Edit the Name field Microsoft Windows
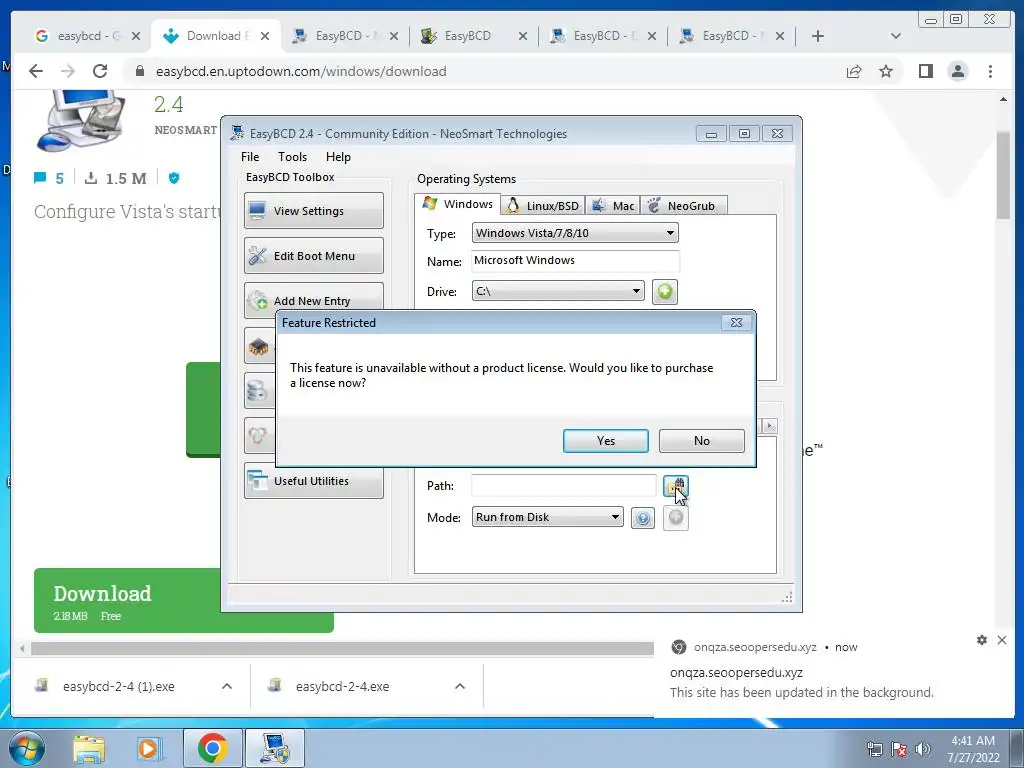Viewport: 1024px width, 768px height. coord(575,261)
